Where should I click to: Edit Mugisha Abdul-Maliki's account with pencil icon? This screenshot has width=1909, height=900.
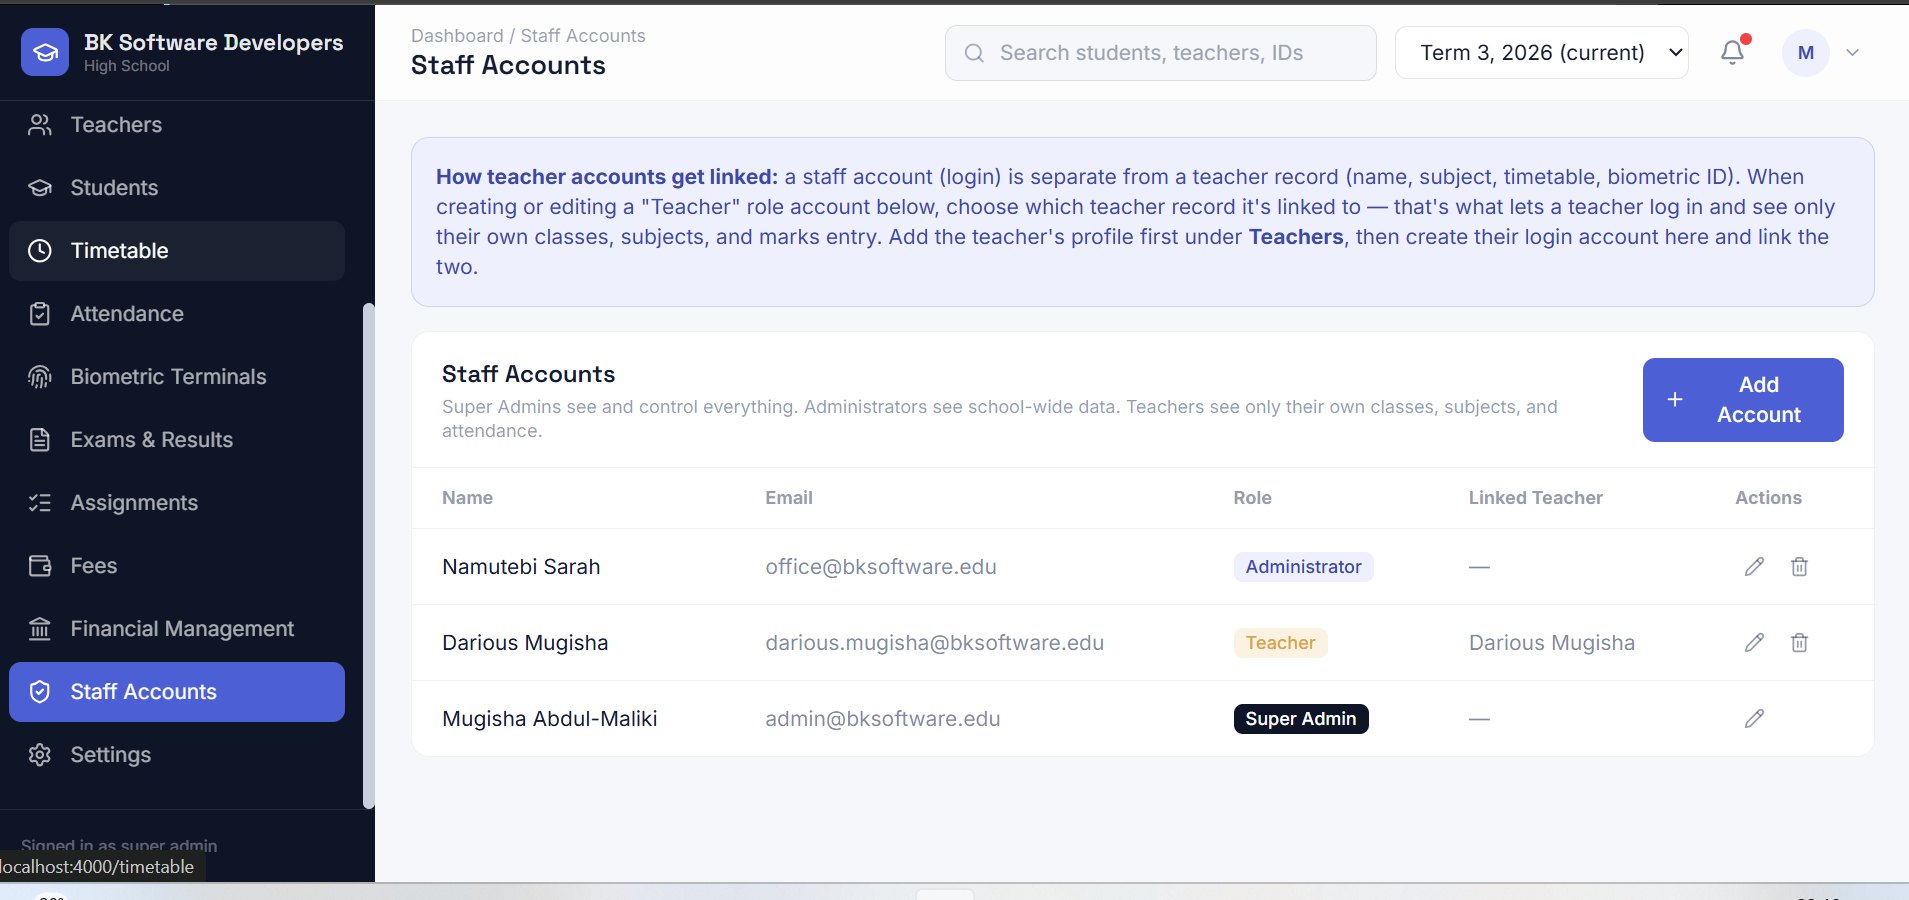(x=1754, y=719)
